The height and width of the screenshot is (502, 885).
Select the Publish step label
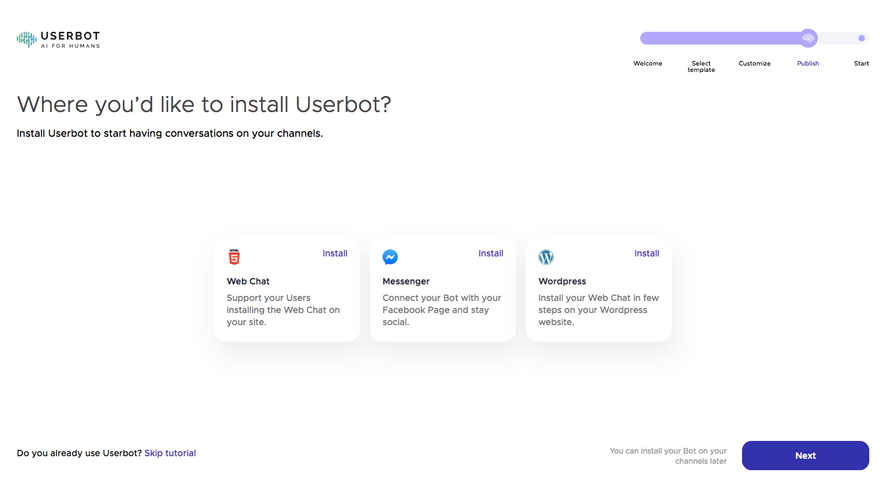[808, 63]
